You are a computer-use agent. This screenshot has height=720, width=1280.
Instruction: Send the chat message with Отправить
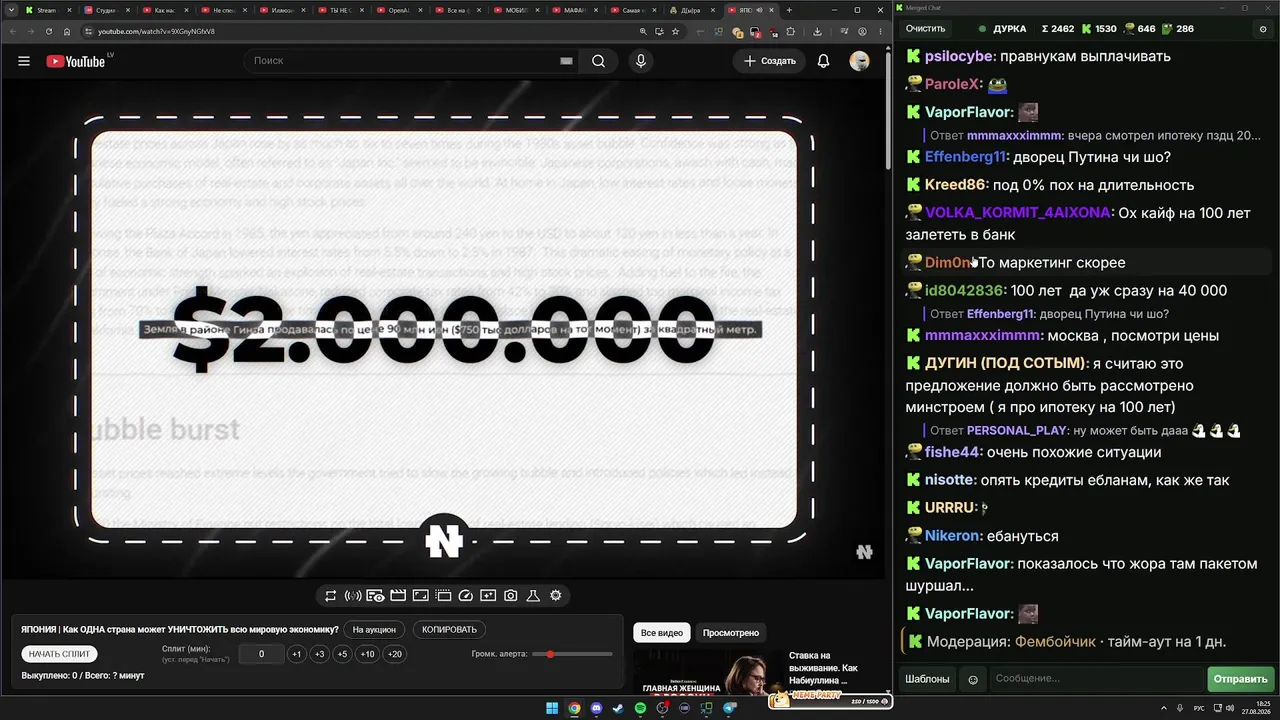tap(1240, 679)
